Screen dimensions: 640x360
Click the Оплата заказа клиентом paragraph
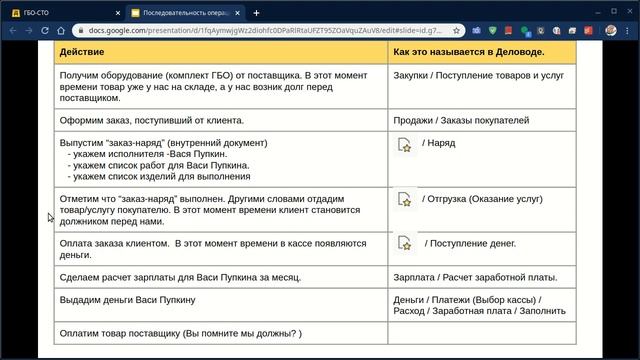pyautogui.click(x=213, y=249)
